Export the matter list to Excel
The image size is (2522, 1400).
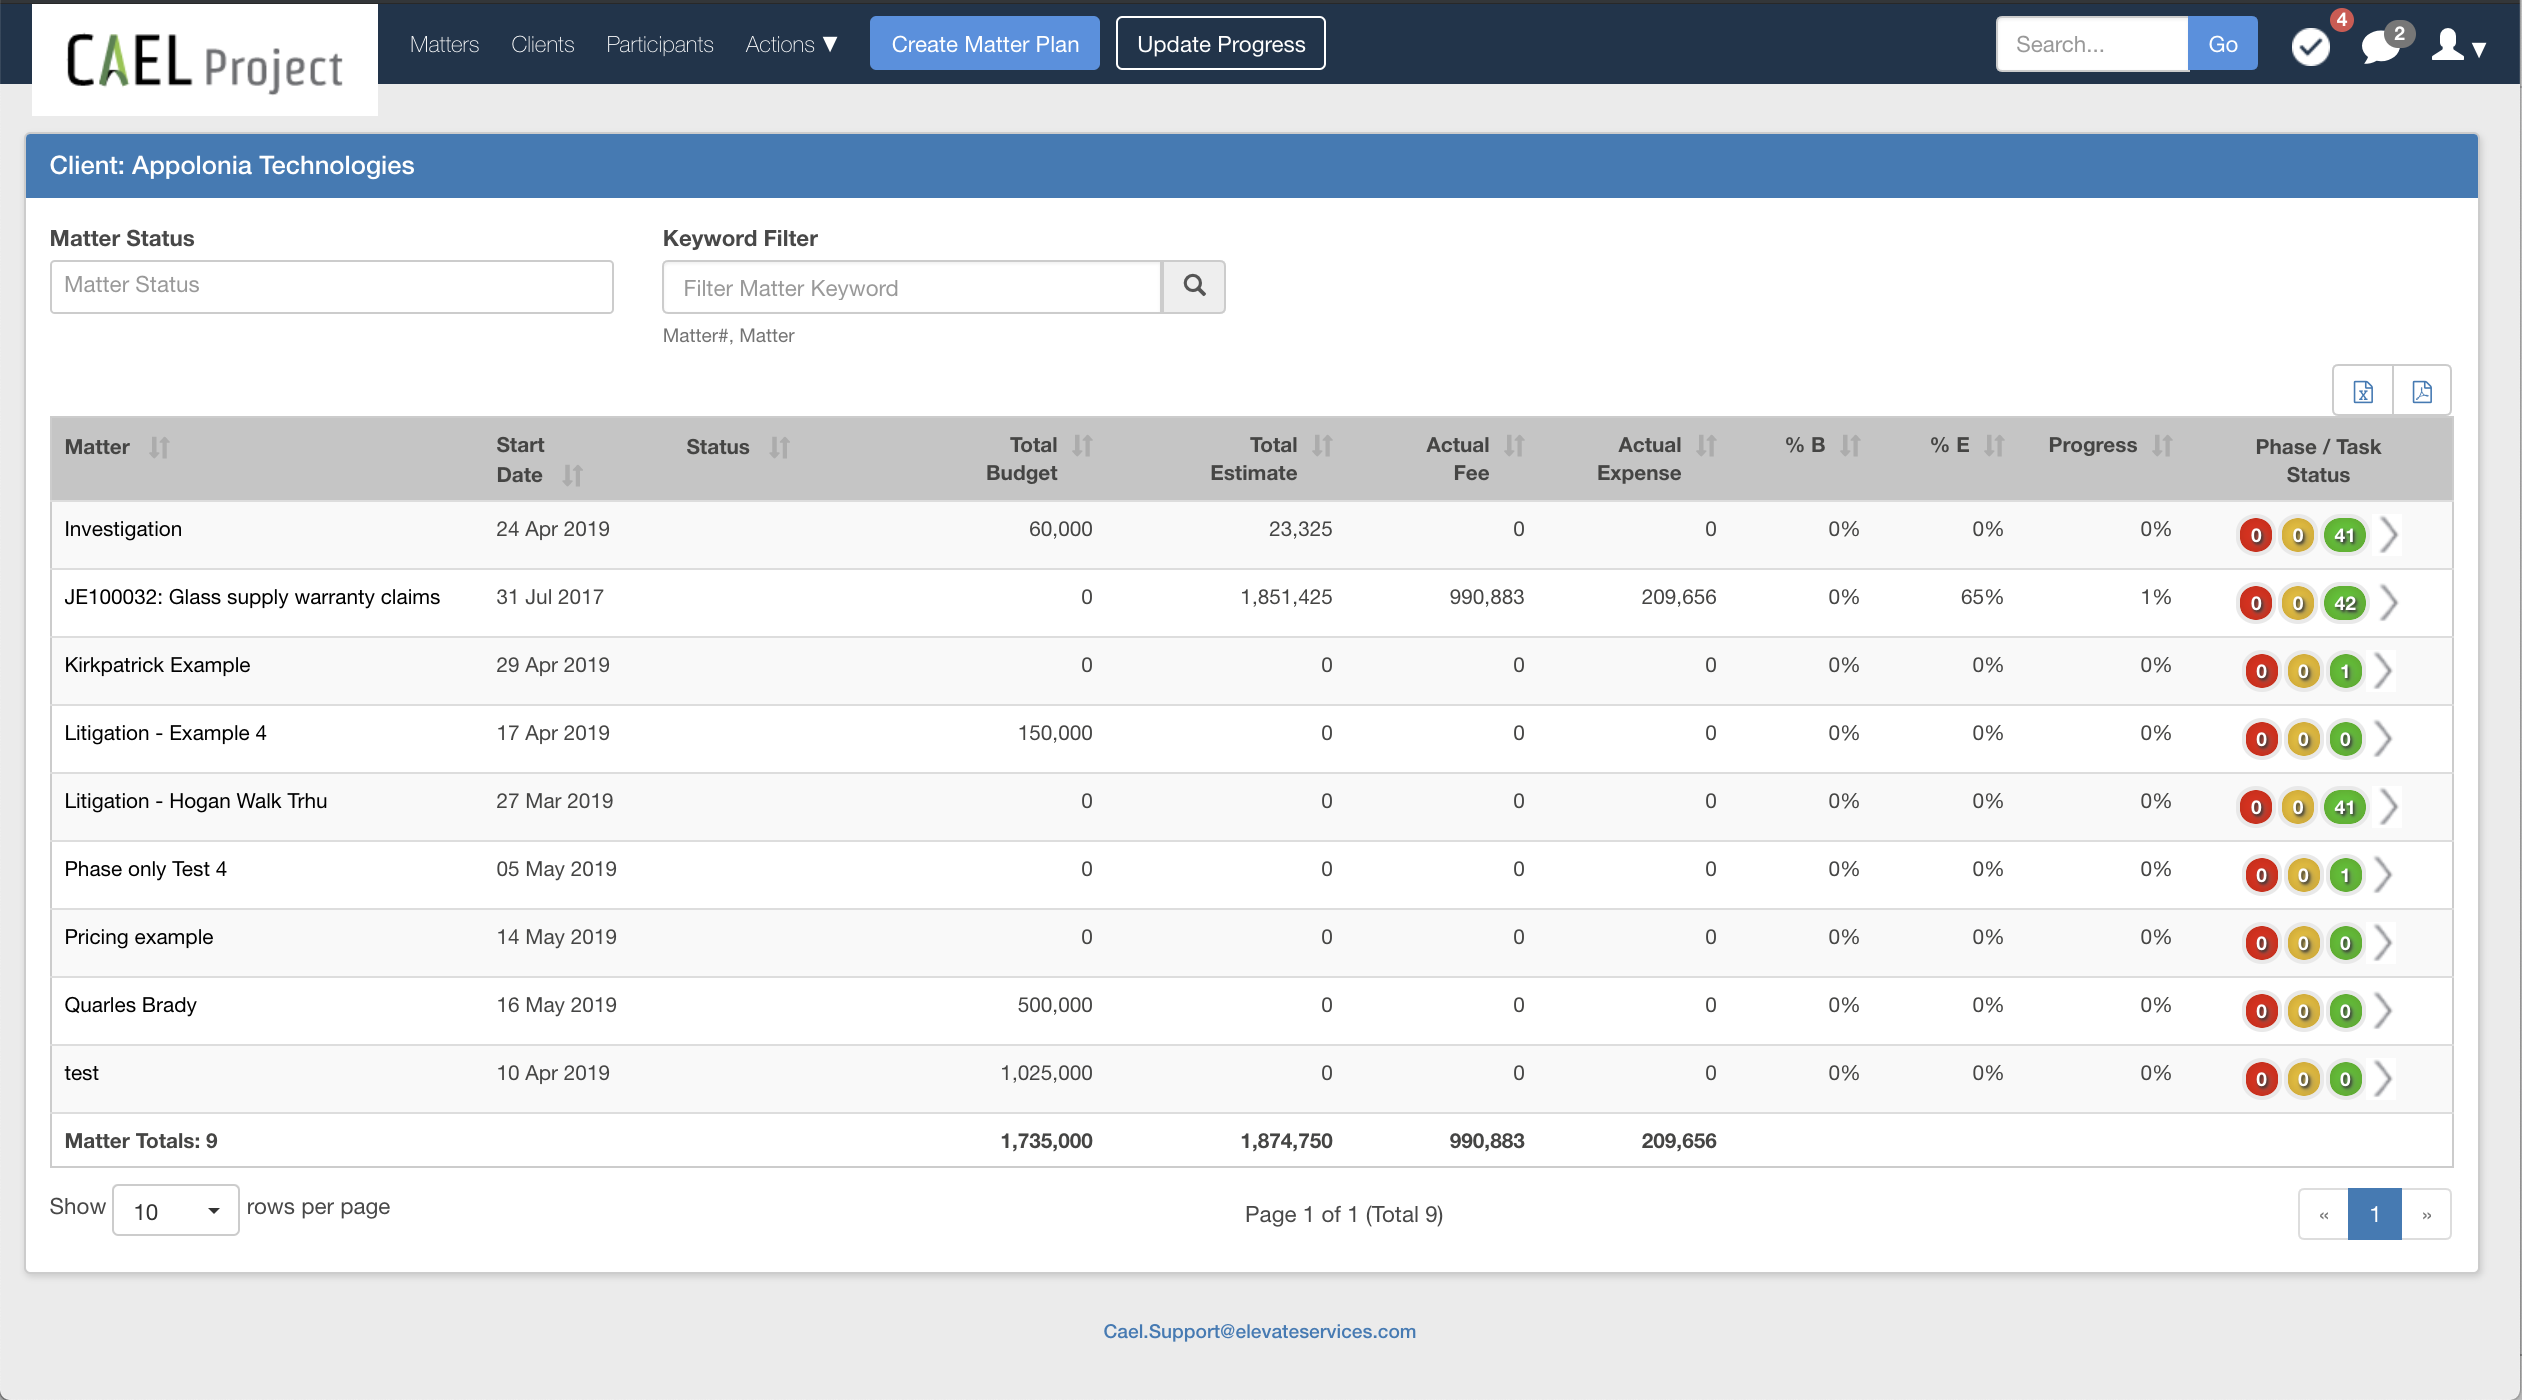point(2363,391)
